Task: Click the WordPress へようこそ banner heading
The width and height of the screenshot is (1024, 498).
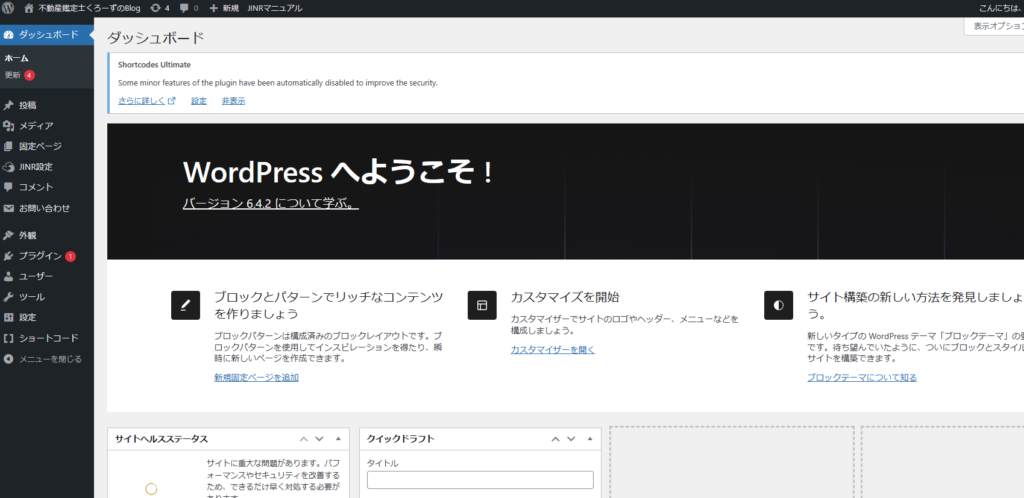Action: pos(338,172)
